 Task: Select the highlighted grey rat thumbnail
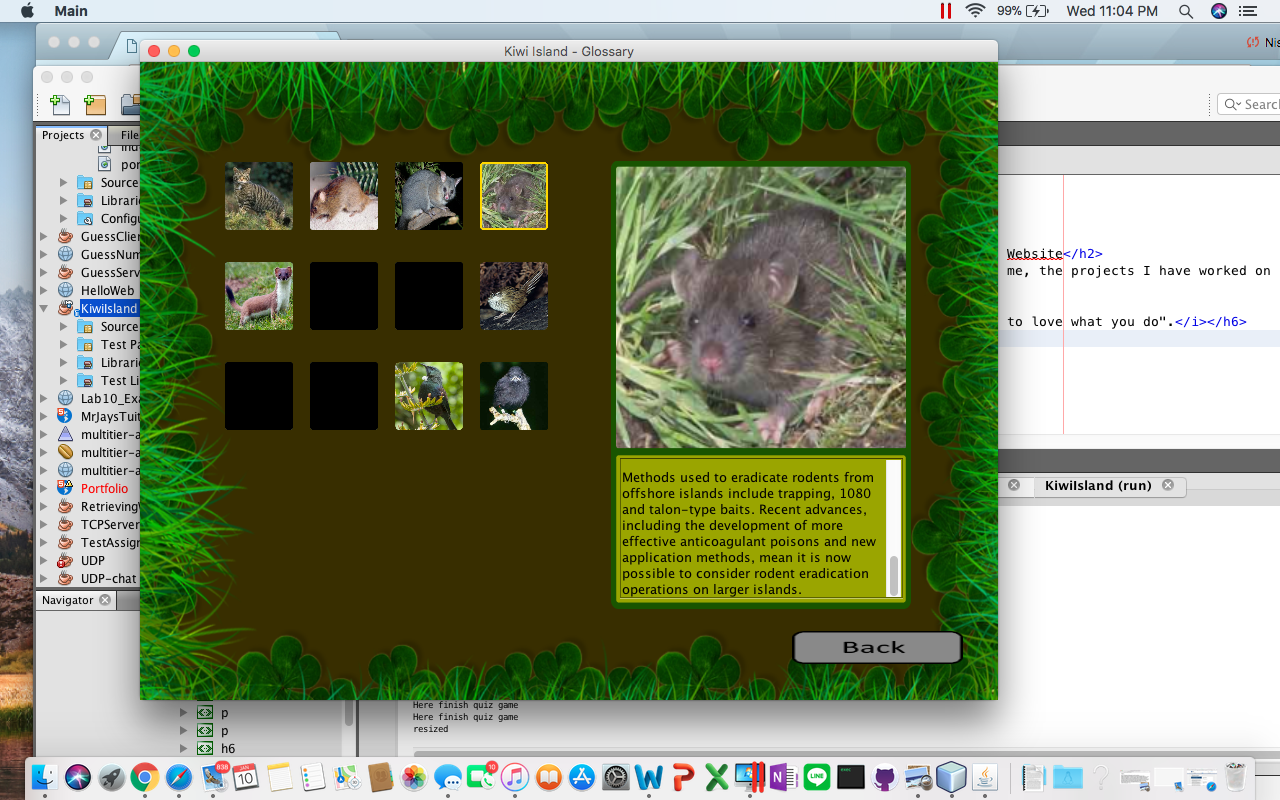pos(514,196)
